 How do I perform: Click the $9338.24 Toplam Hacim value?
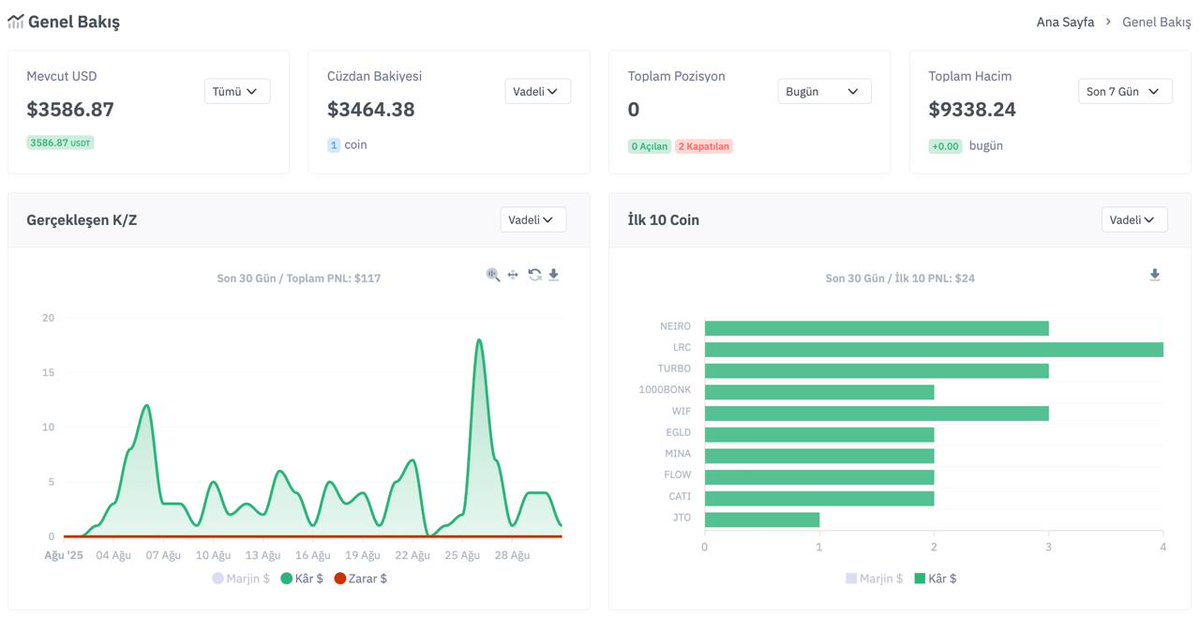click(x=972, y=109)
